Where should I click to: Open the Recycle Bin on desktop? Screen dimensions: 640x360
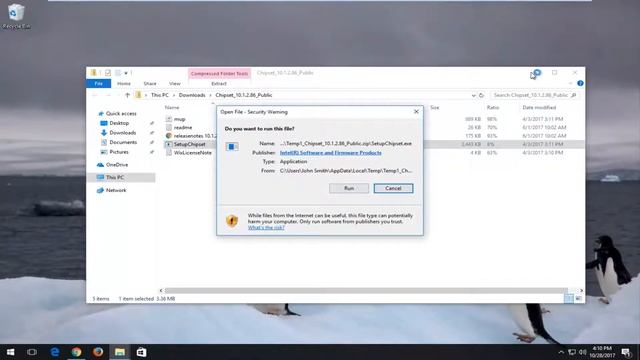[x=16, y=16]
